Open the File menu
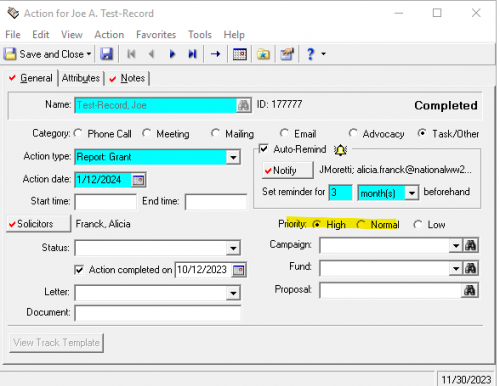 point(13,34)
